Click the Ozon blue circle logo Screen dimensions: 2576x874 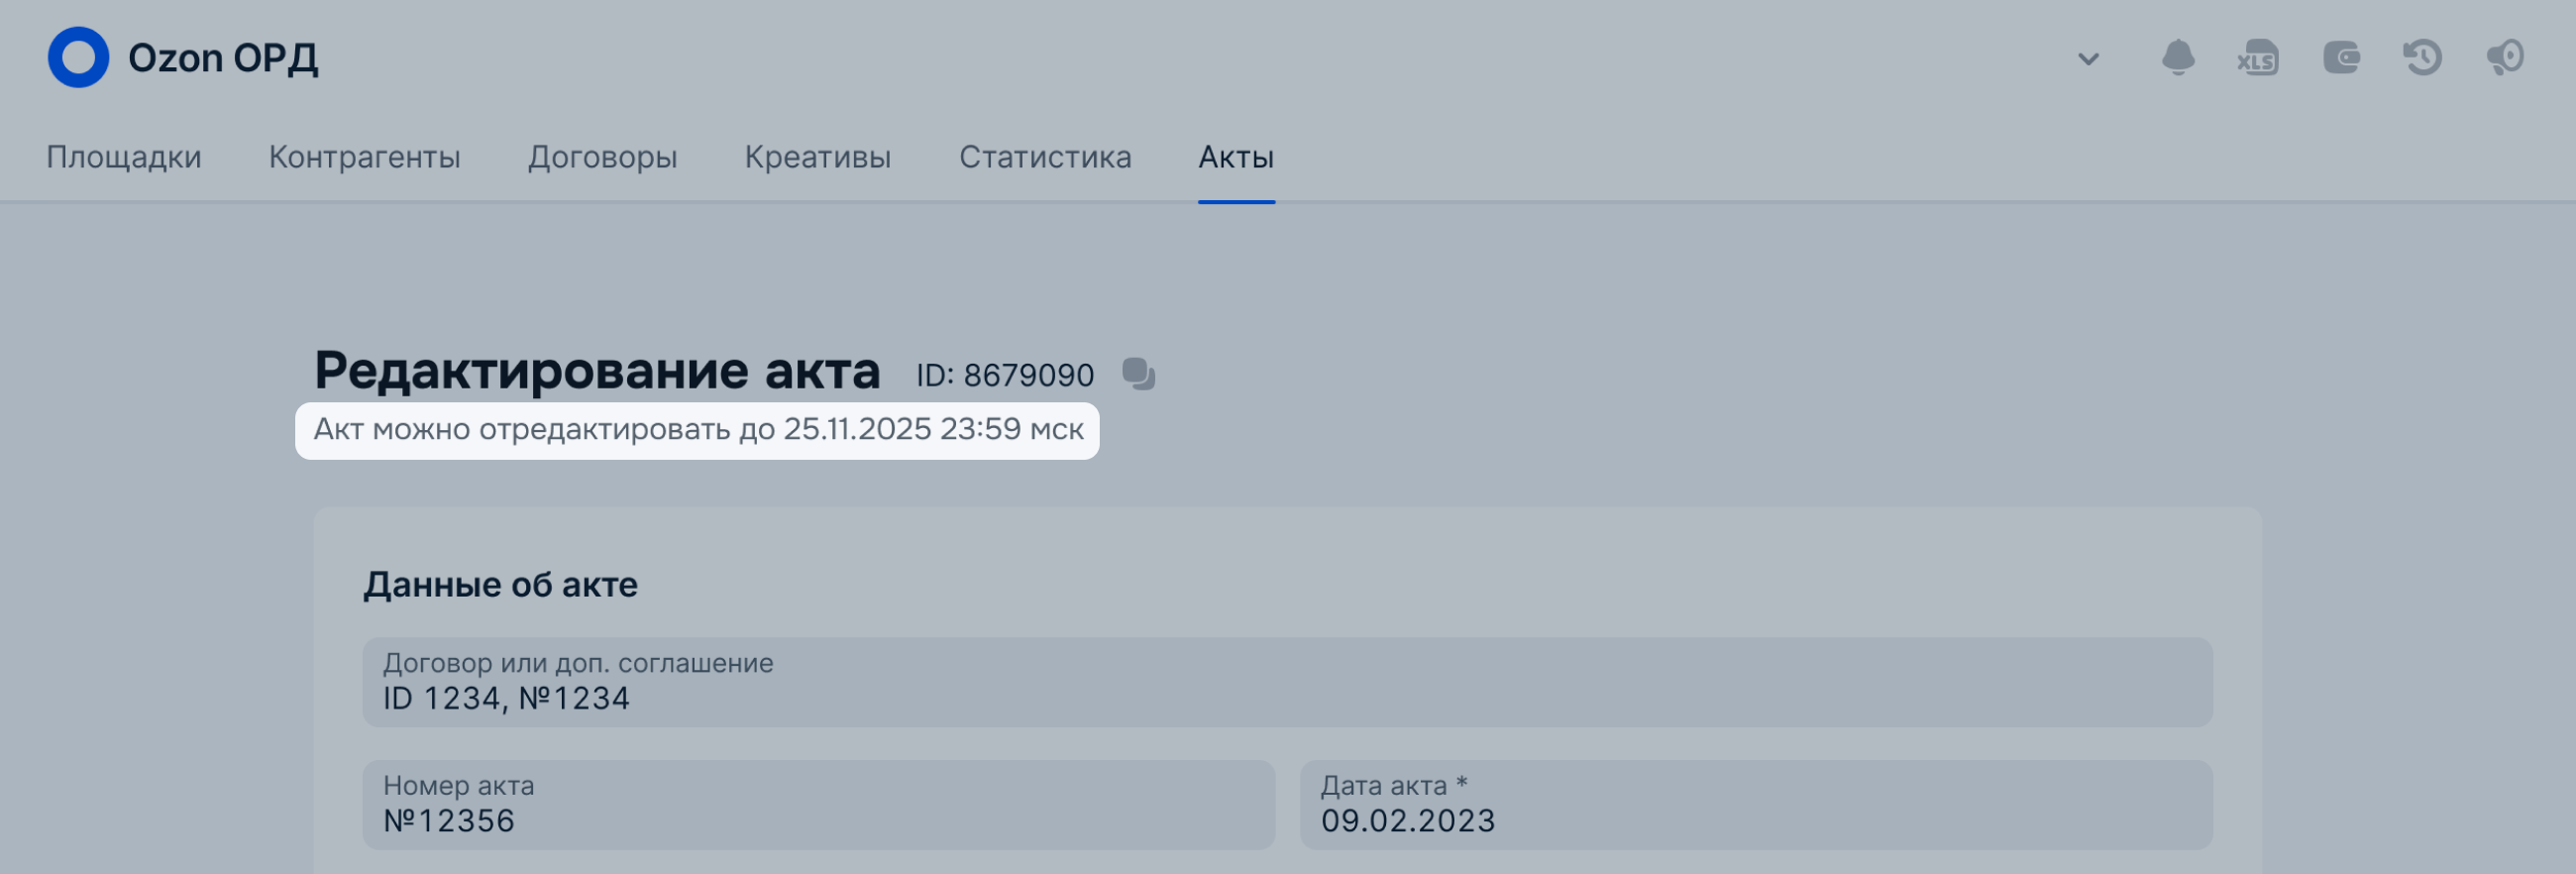(78, 57)
